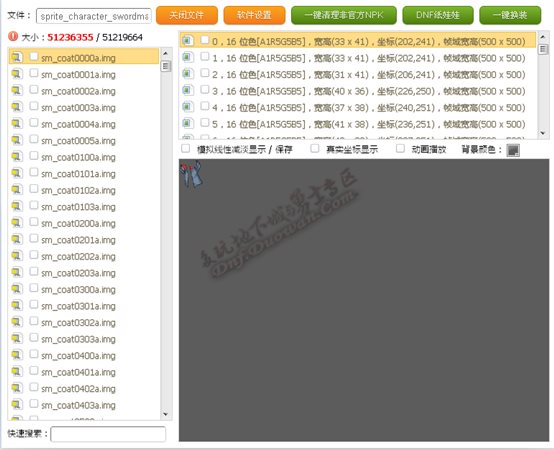Enable 真实坐标显示 checkbox
Image resolution: width=554 pixels, height=450 pixels.
point(314,148)
